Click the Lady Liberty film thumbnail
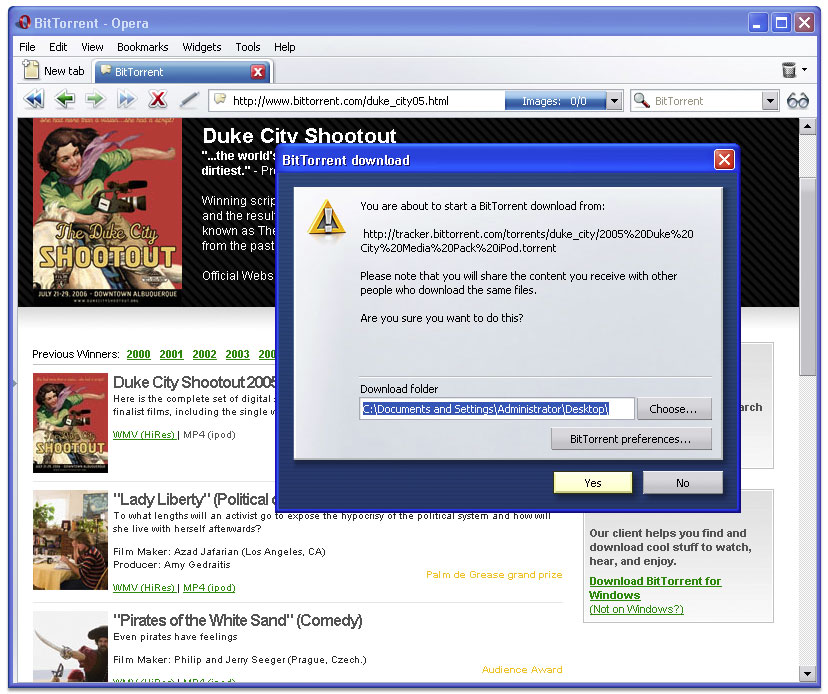Image resolution: width=828 pixels, height=694 pixels. pyautogui.click(x=70, y=540)
